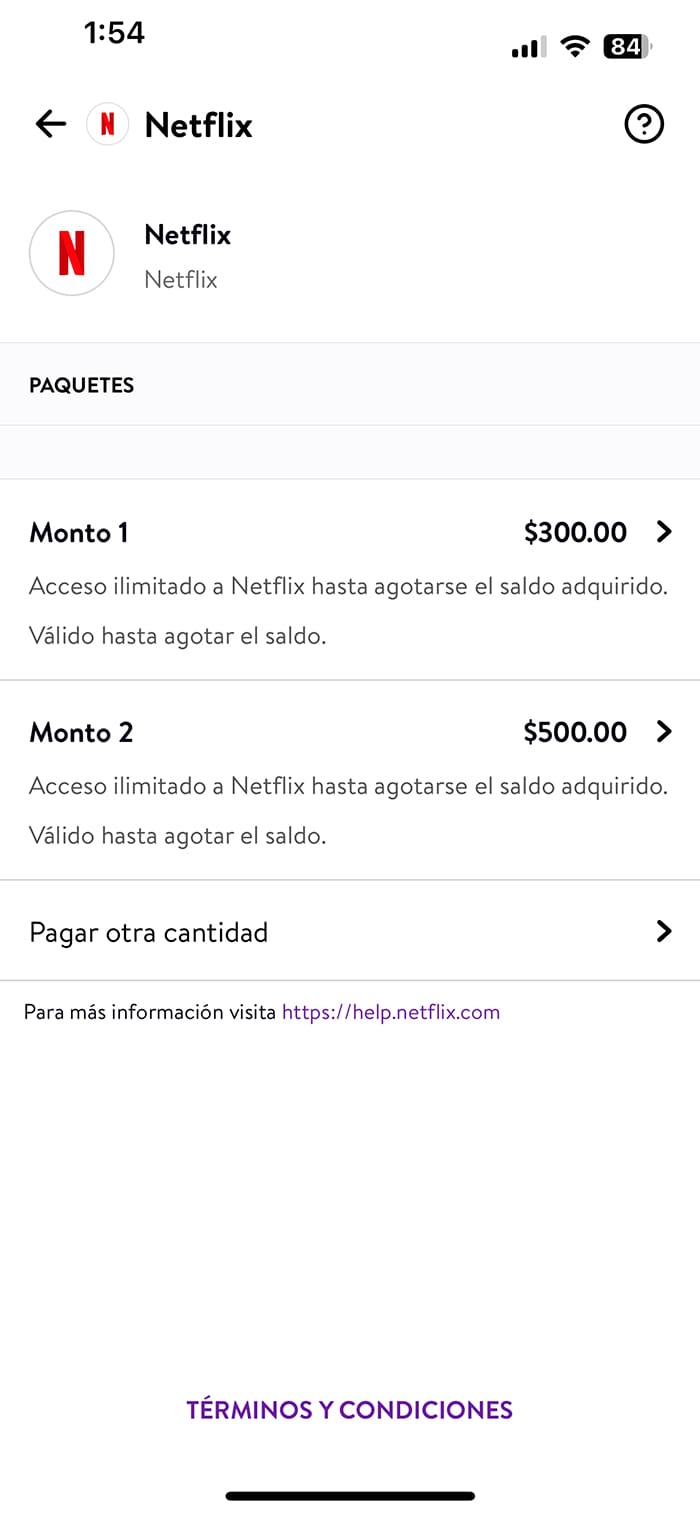View Términos y Condiciones
700x1515 pixels.
pyautogui.click(x=349, y=1410)
